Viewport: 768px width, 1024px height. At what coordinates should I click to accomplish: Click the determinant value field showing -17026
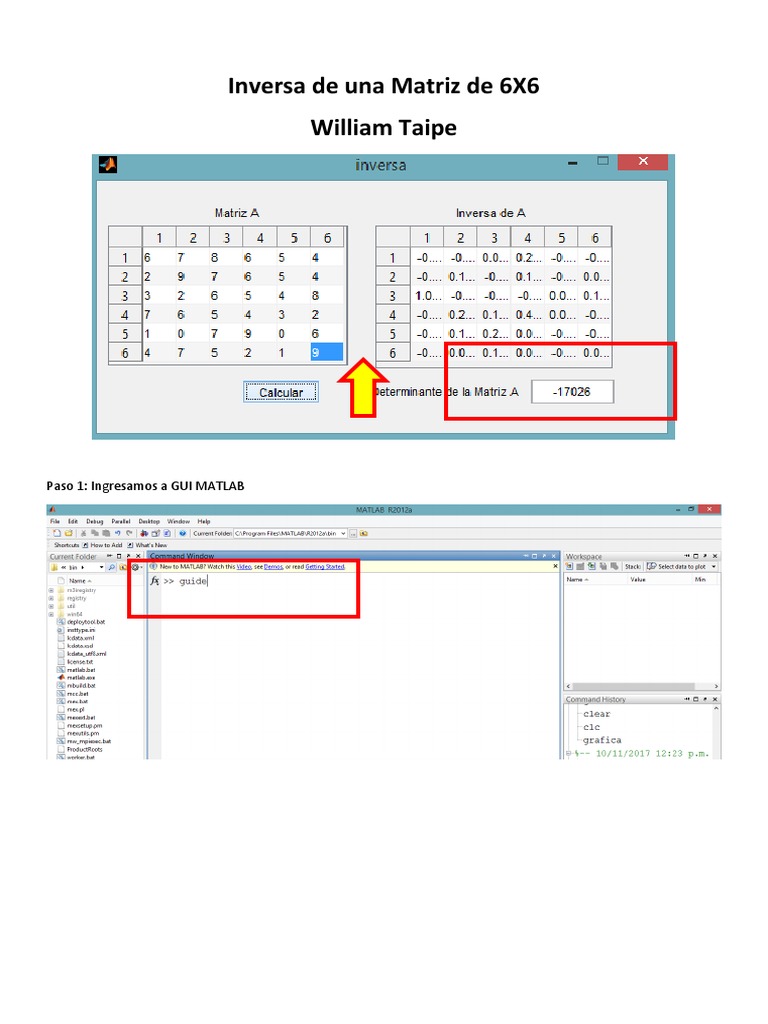click(572, 392)
